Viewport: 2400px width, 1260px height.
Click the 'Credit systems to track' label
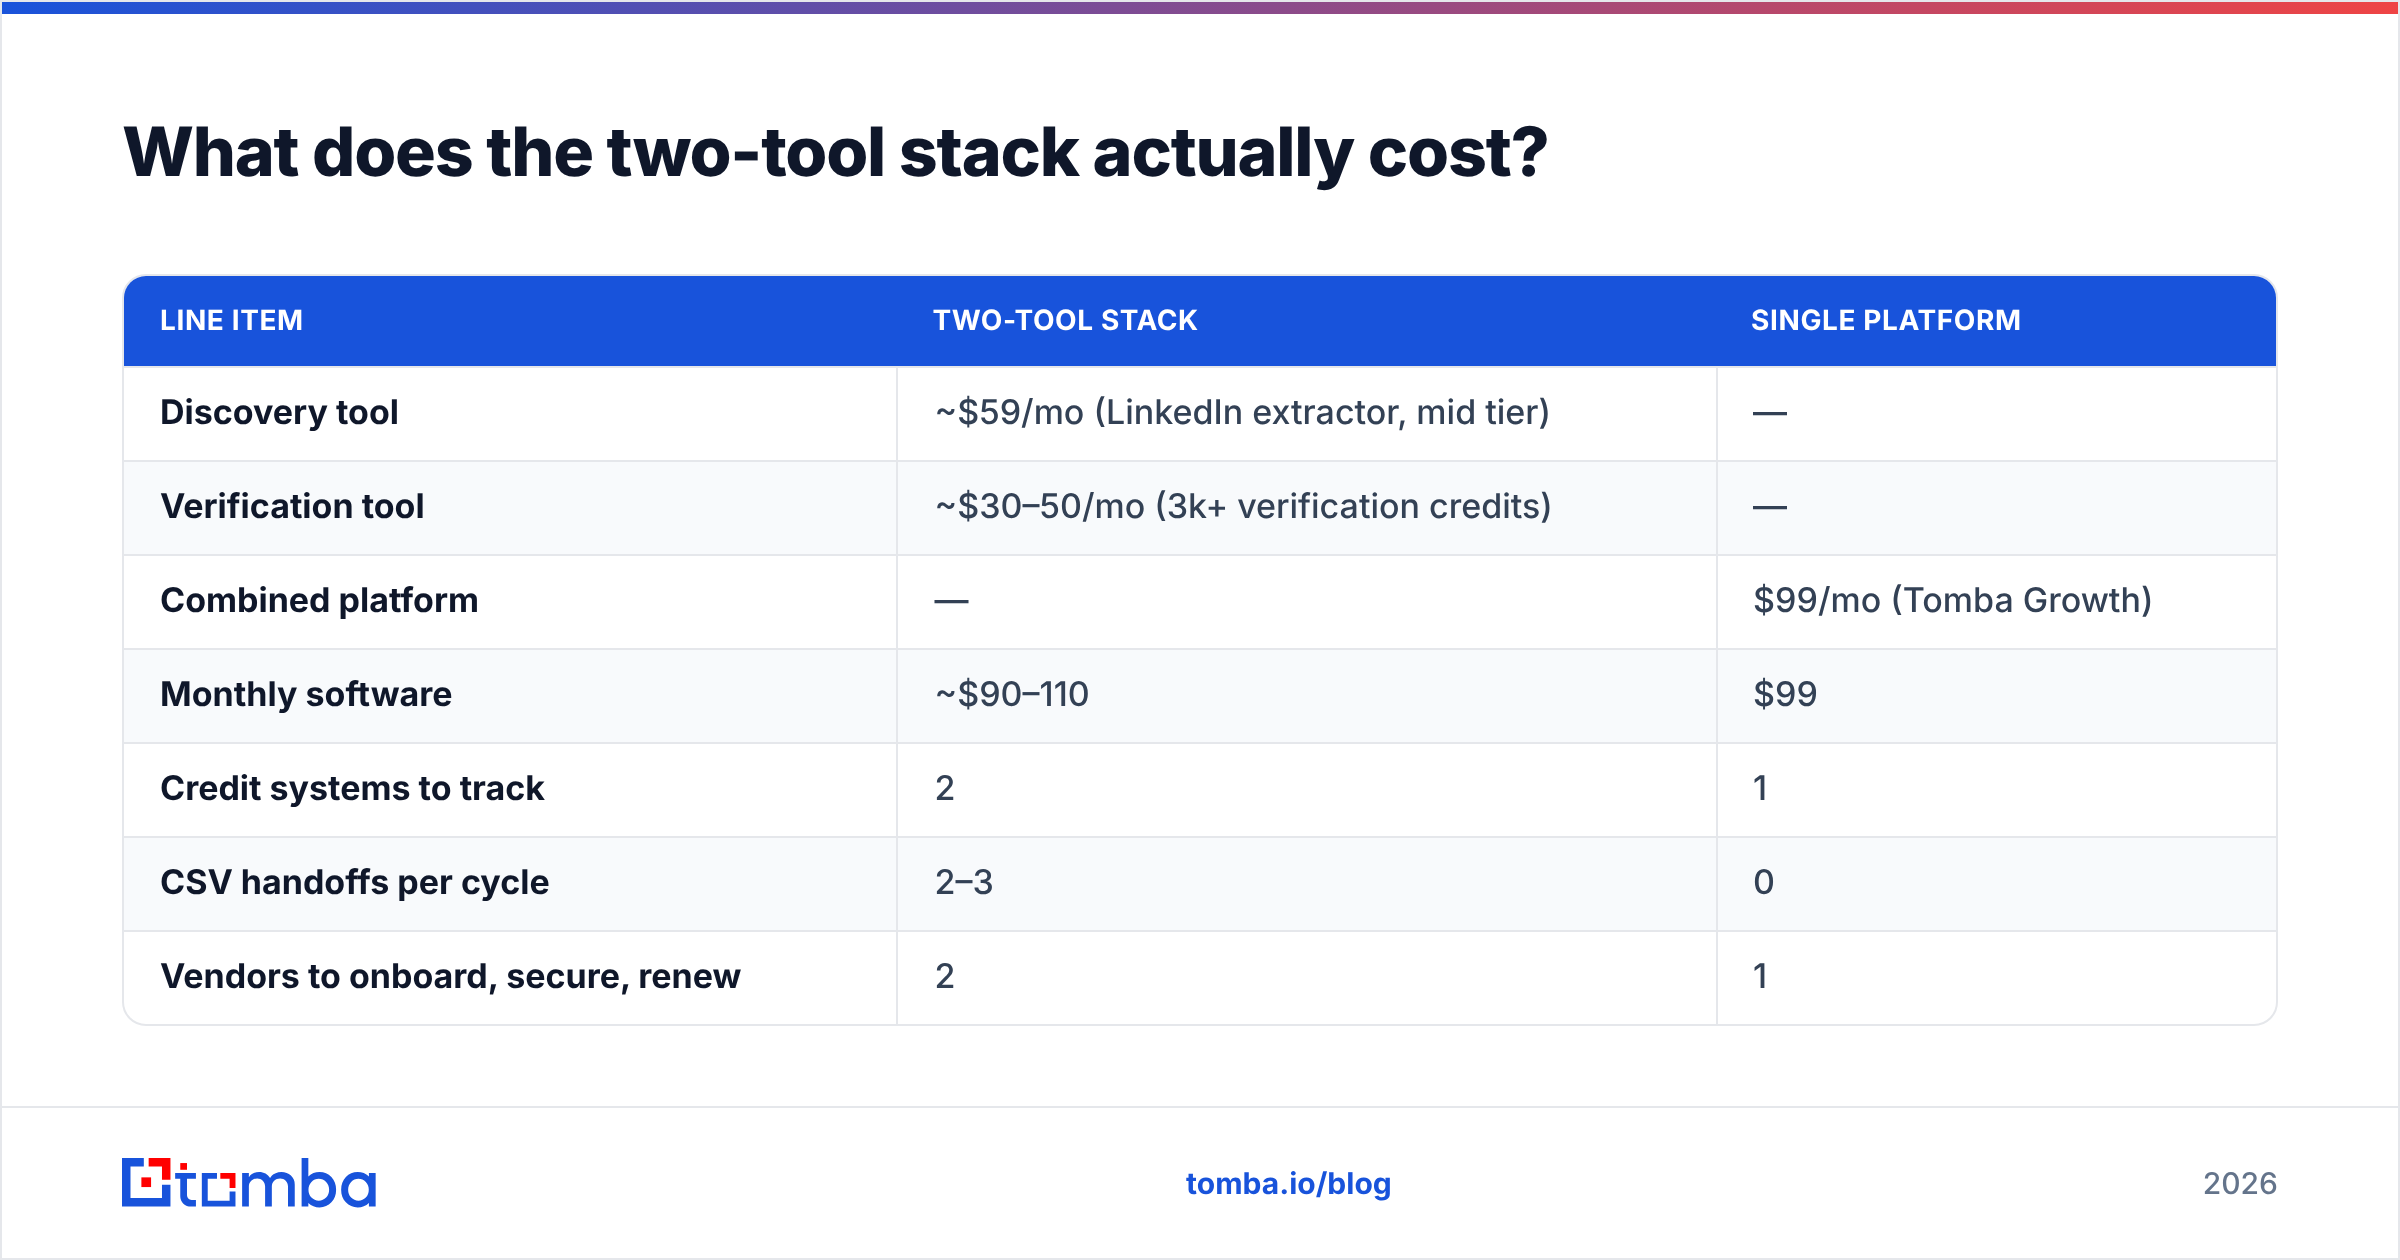point(352,789)
